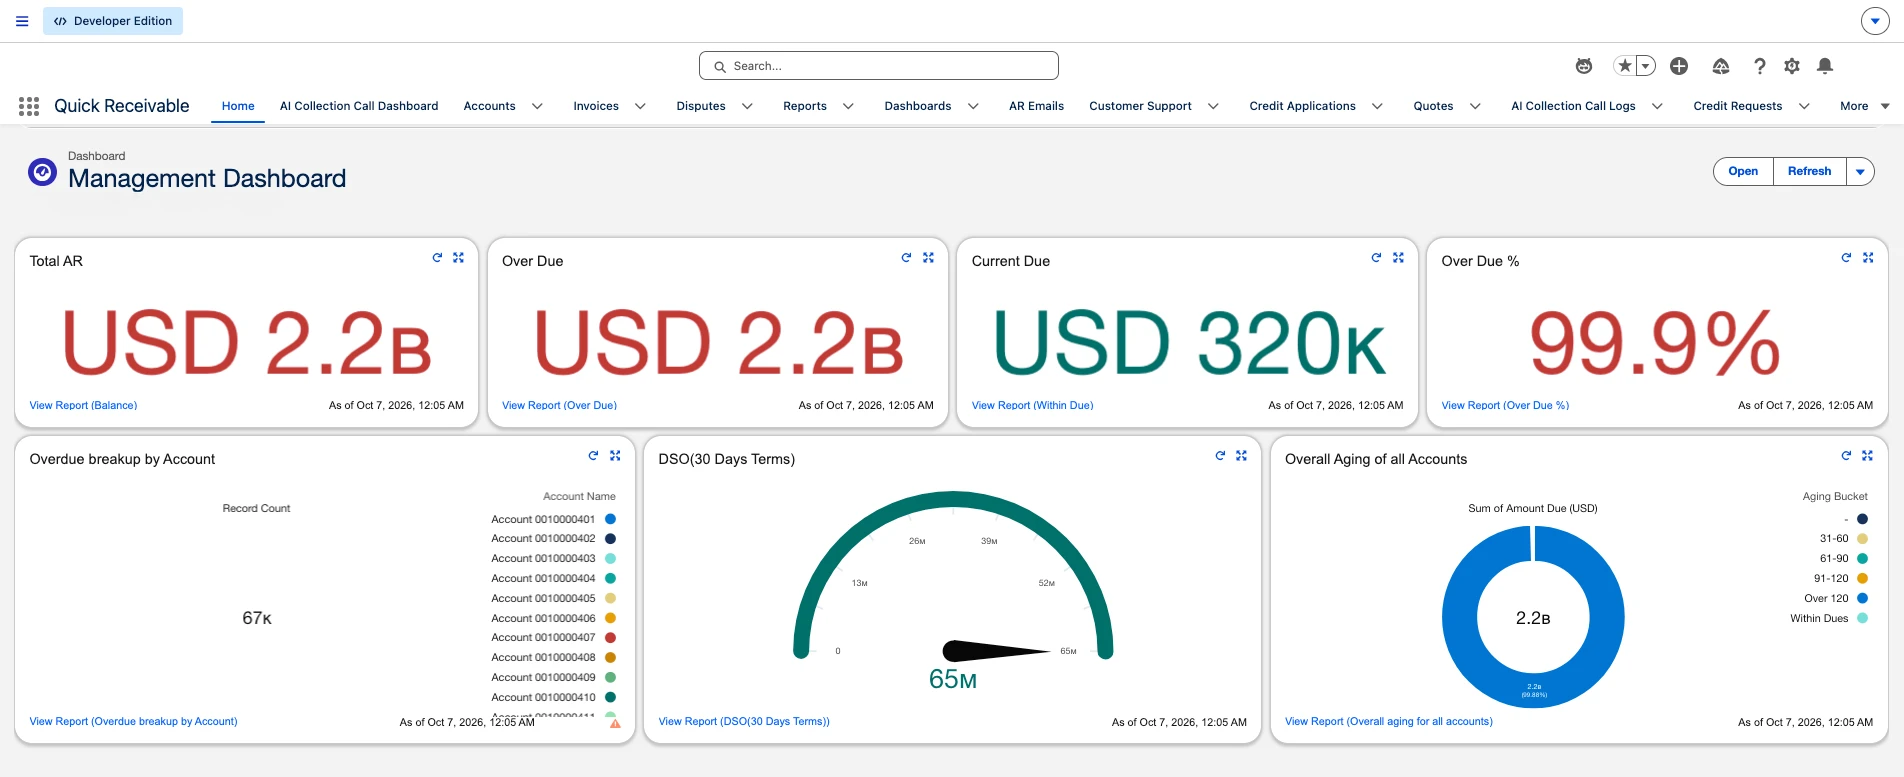1904x777 pixels.
Task: Expand the Overdue breakup by Account chart
Action: click(615, 456)
